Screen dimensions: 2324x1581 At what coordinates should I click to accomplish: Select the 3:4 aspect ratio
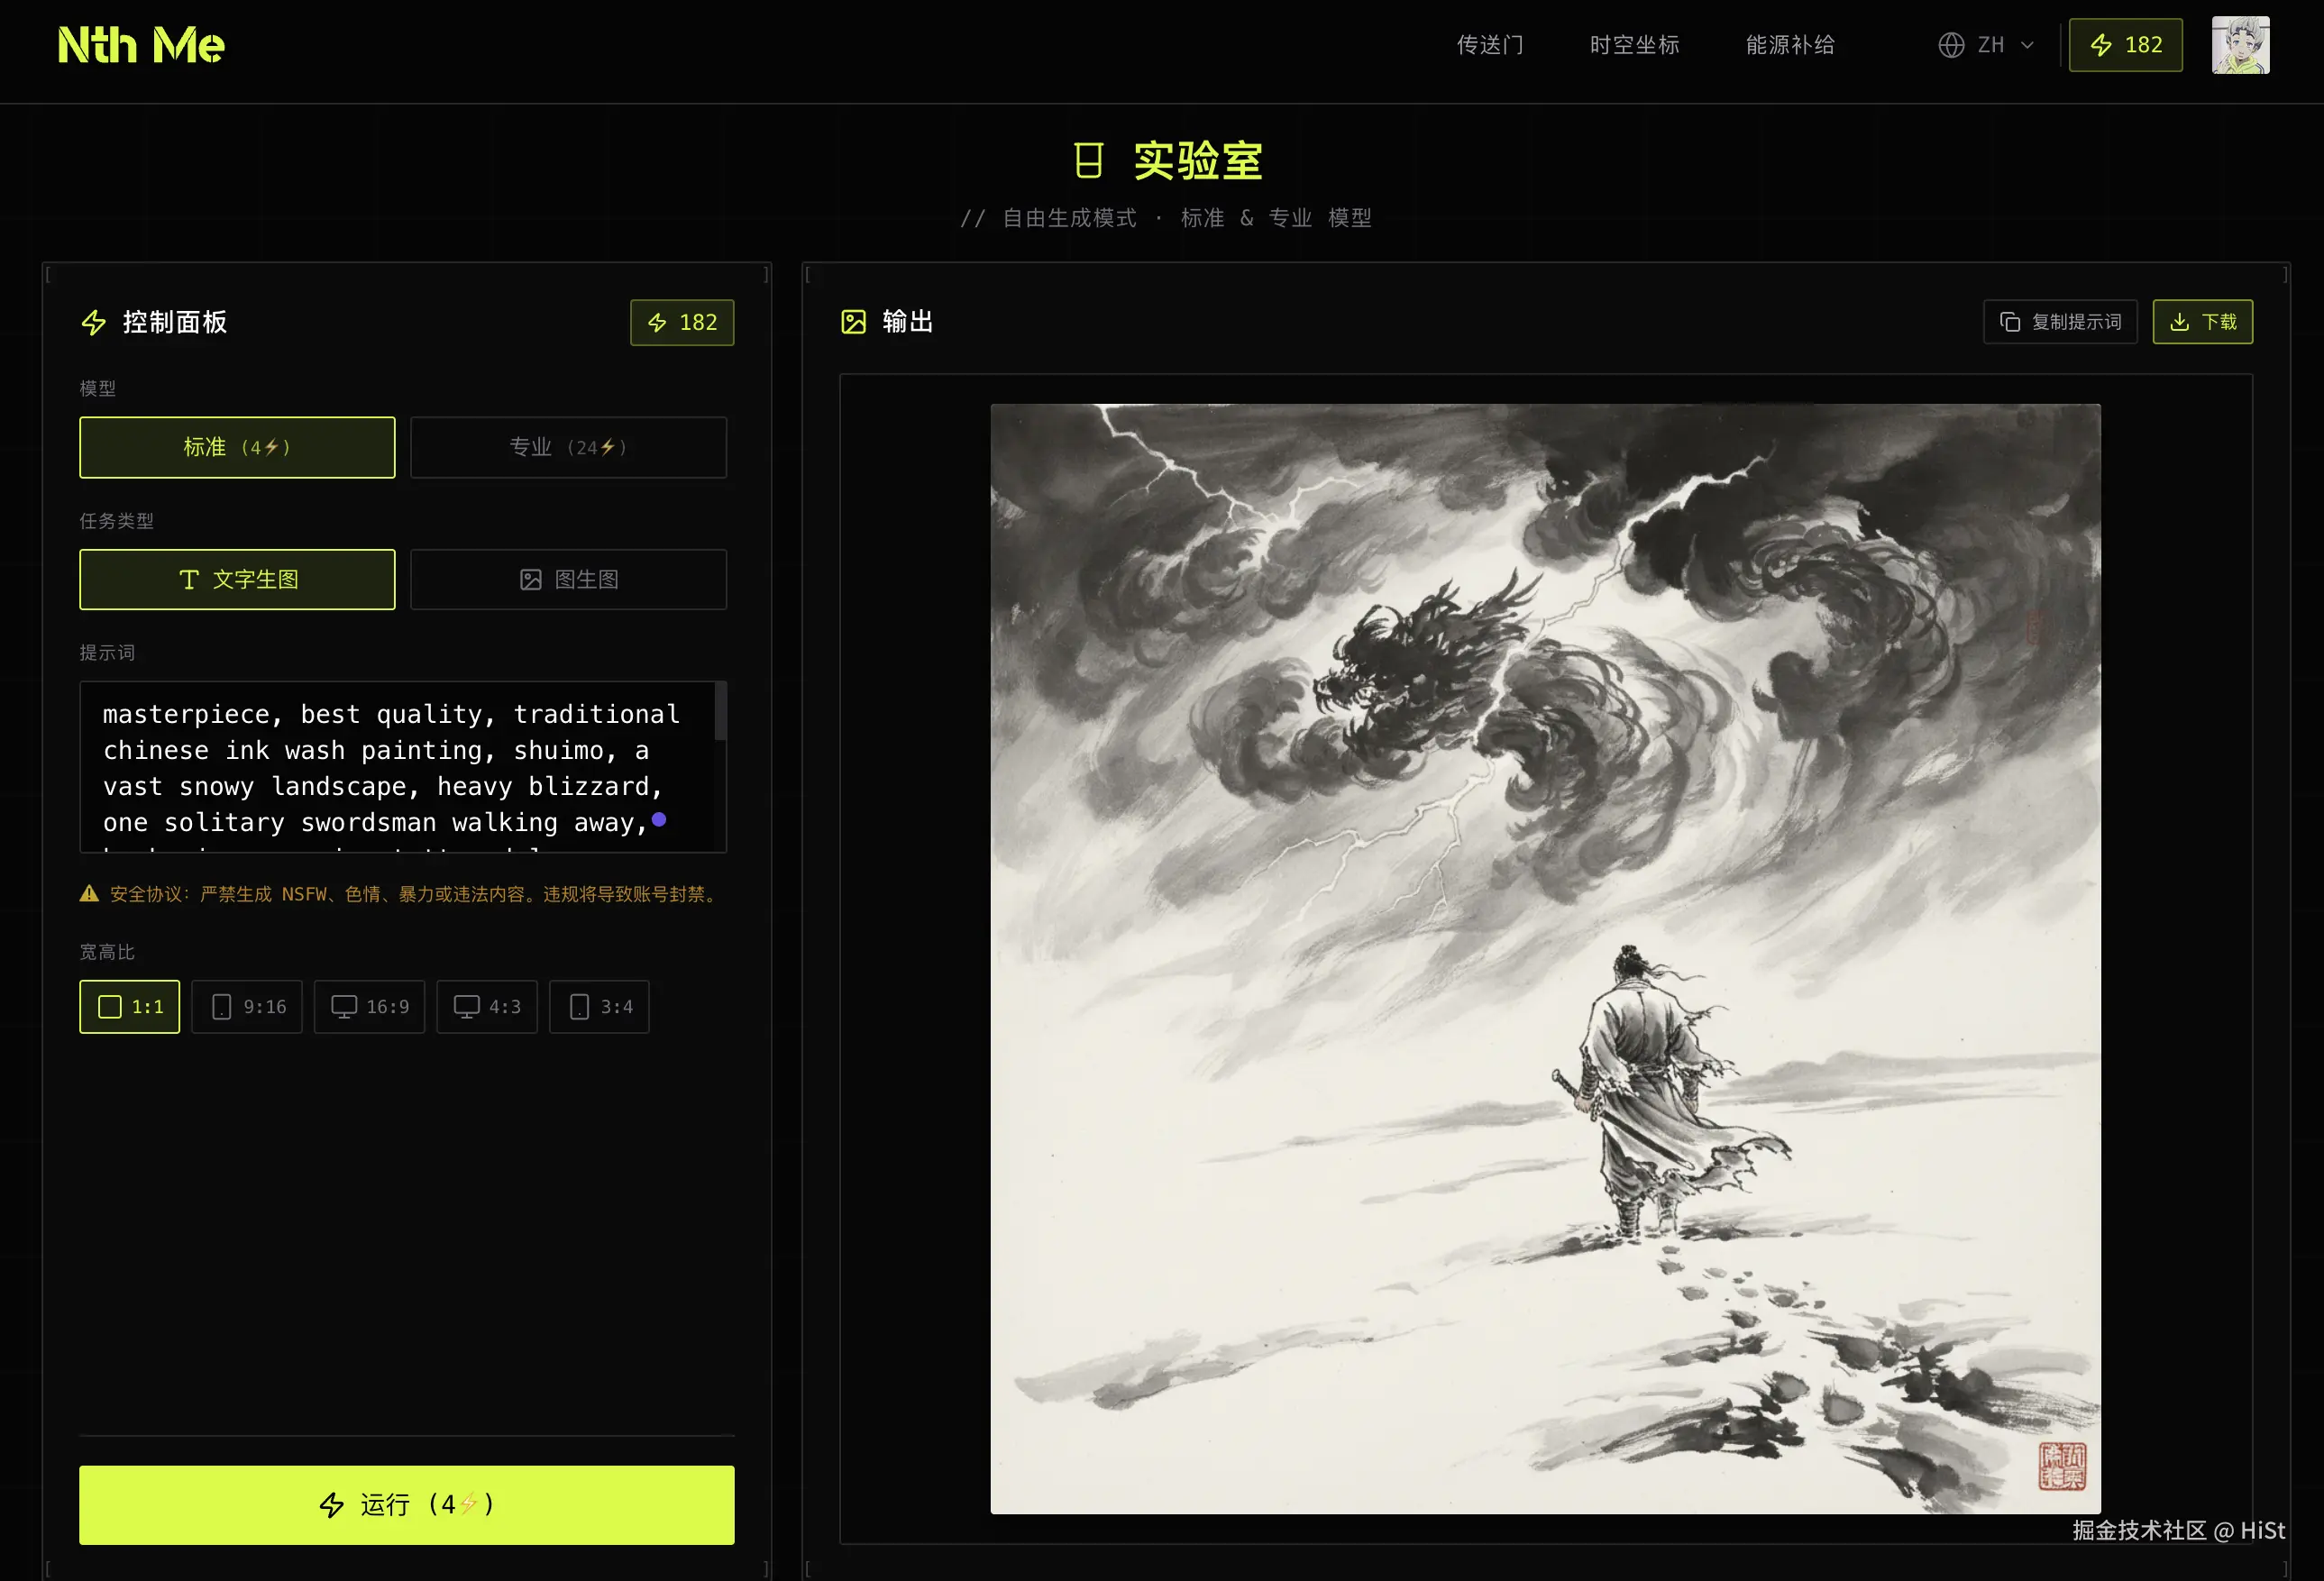pyautogui.click(x=599, y=1006)
